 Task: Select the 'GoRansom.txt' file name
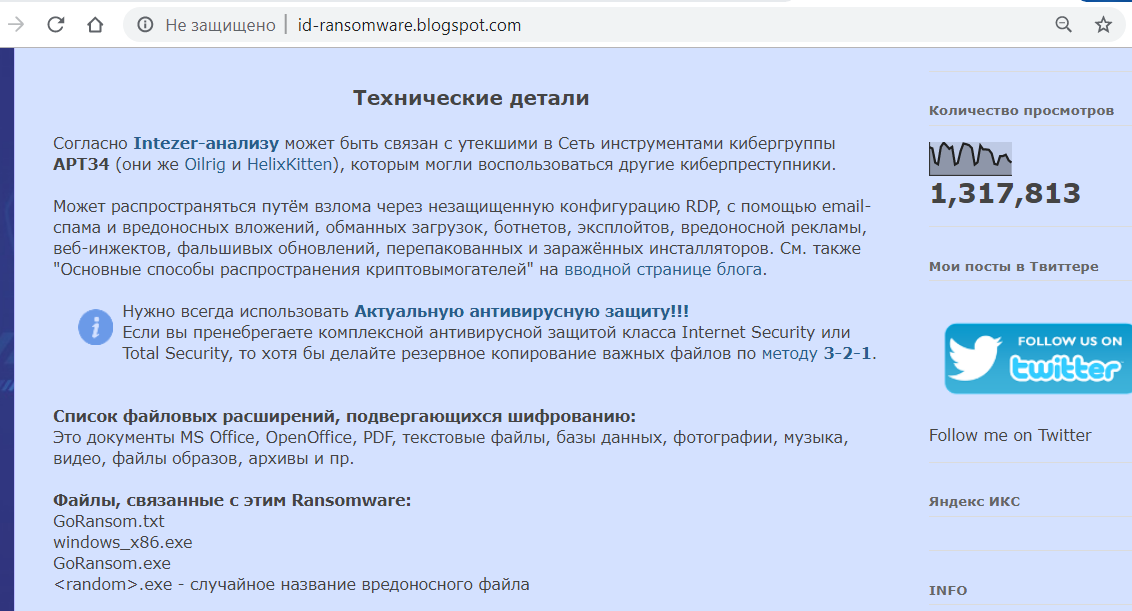[108, 521]
